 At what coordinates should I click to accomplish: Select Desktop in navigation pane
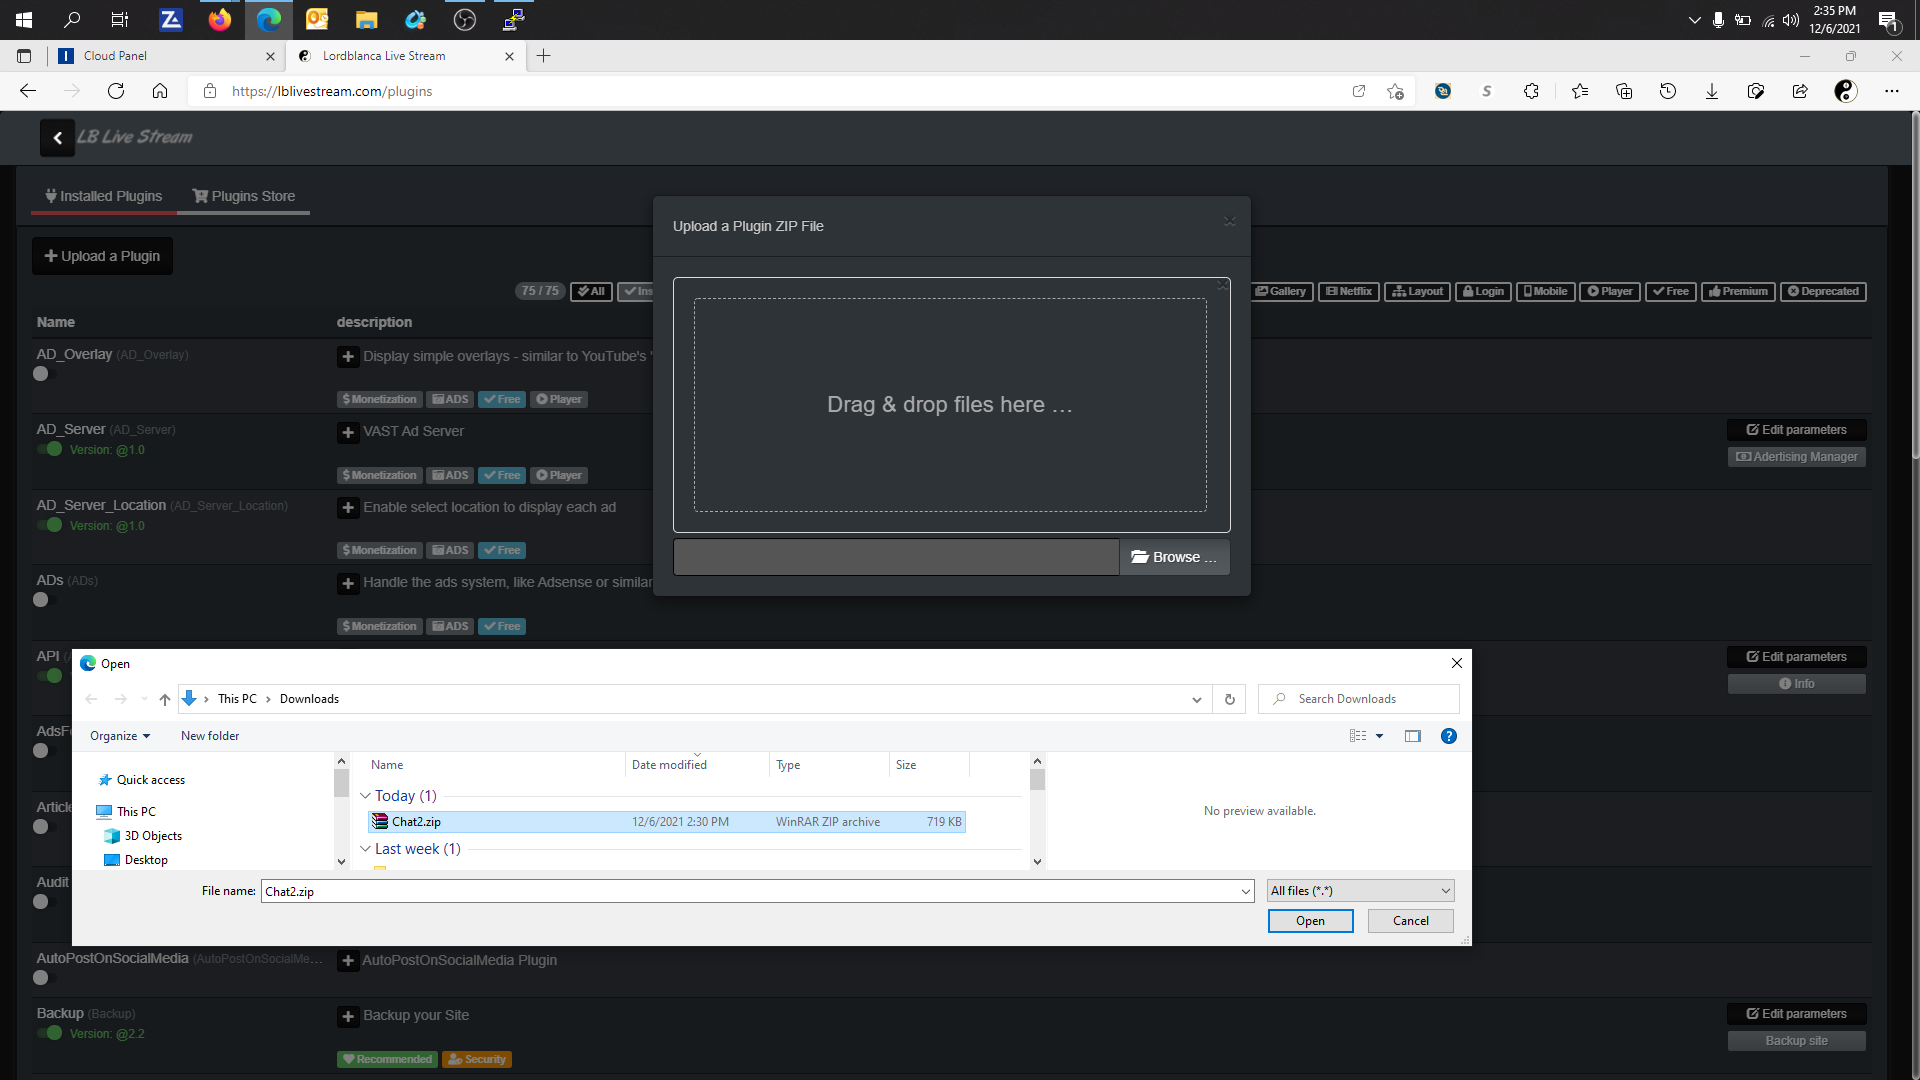coord(146,860)
